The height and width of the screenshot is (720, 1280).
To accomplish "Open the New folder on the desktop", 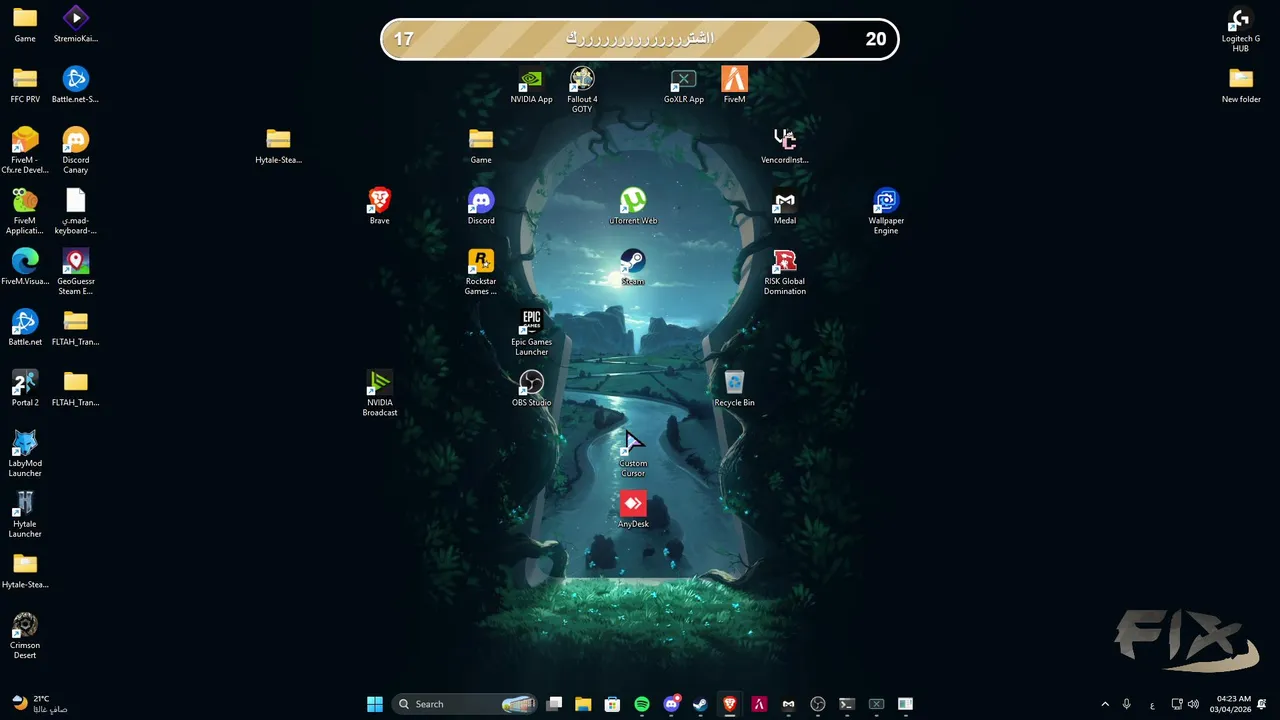I will 1240,85.
